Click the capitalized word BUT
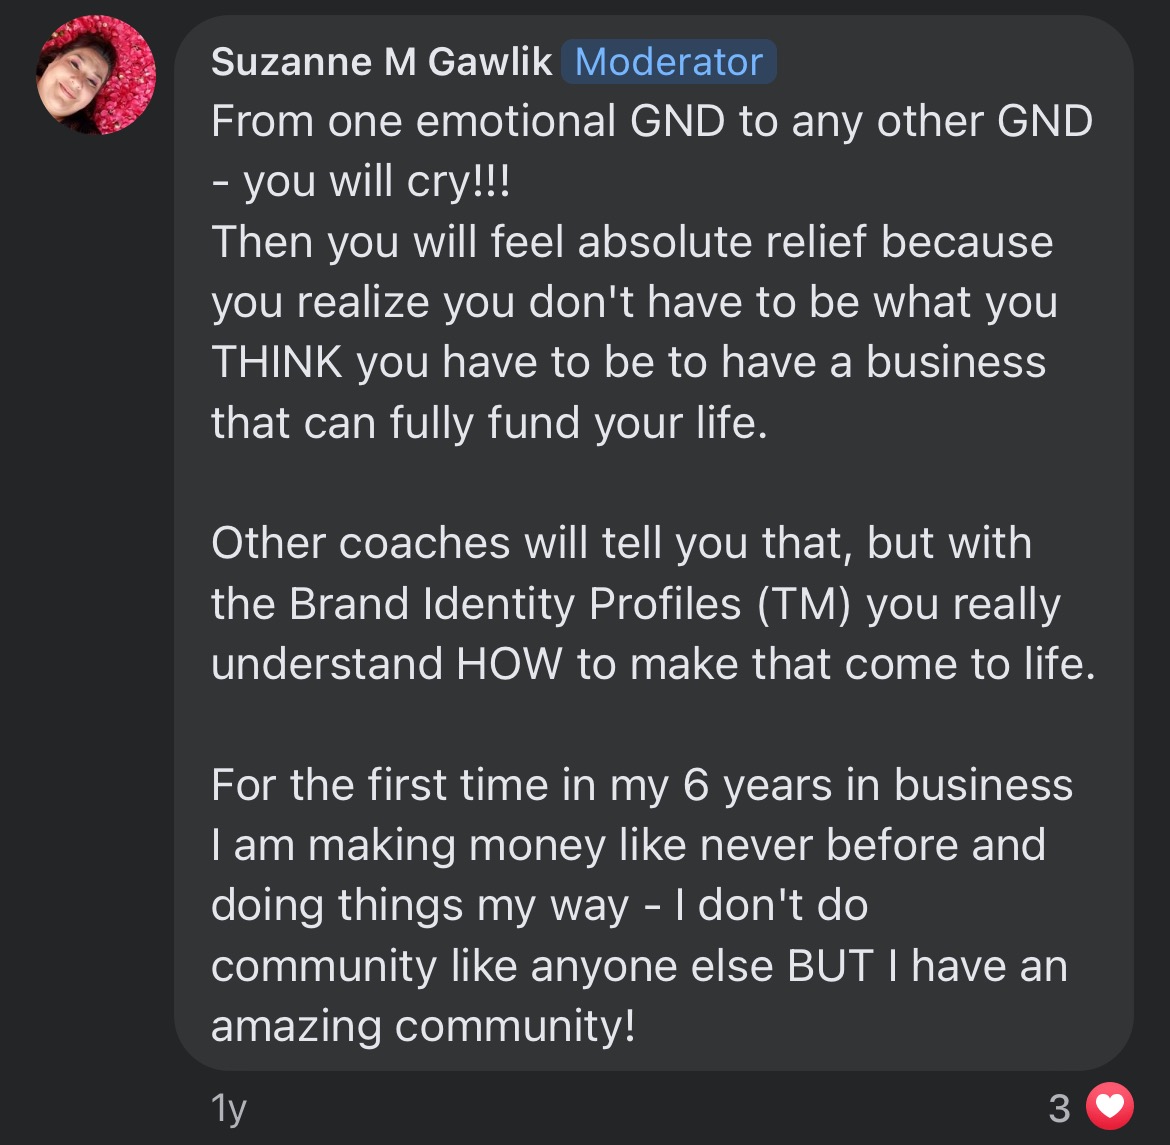 point(830,966)
